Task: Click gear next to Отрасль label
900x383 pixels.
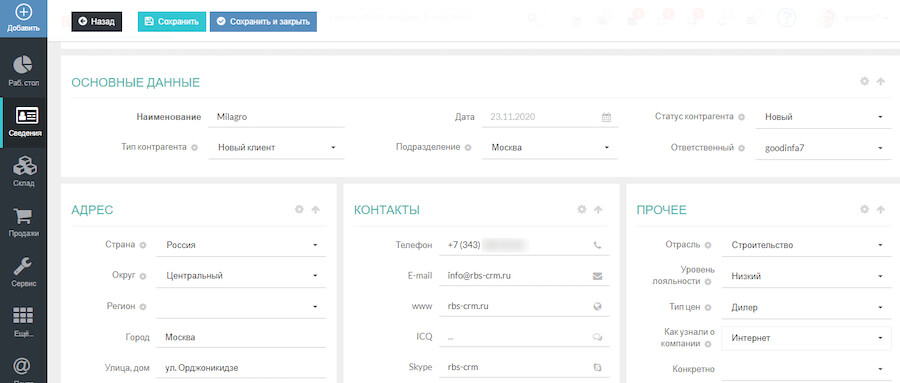Action: coord(708,245)
